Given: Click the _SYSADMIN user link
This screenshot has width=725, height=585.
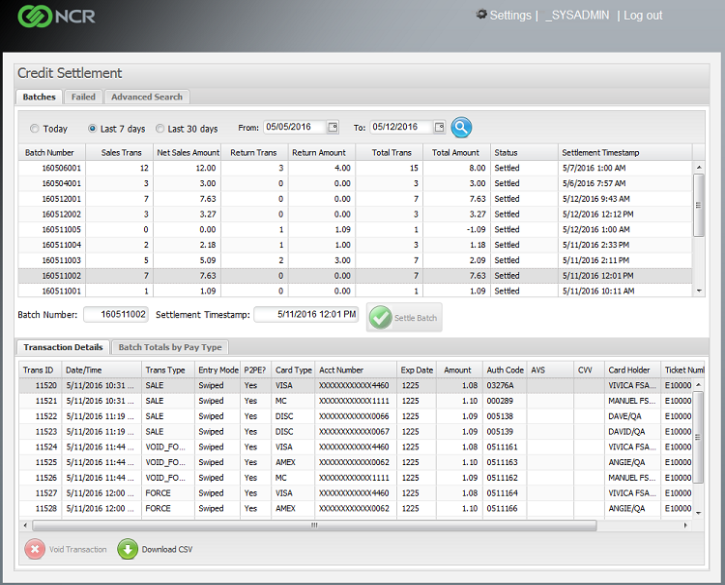Looking at the screenshot, I should (x=579, y=15).
